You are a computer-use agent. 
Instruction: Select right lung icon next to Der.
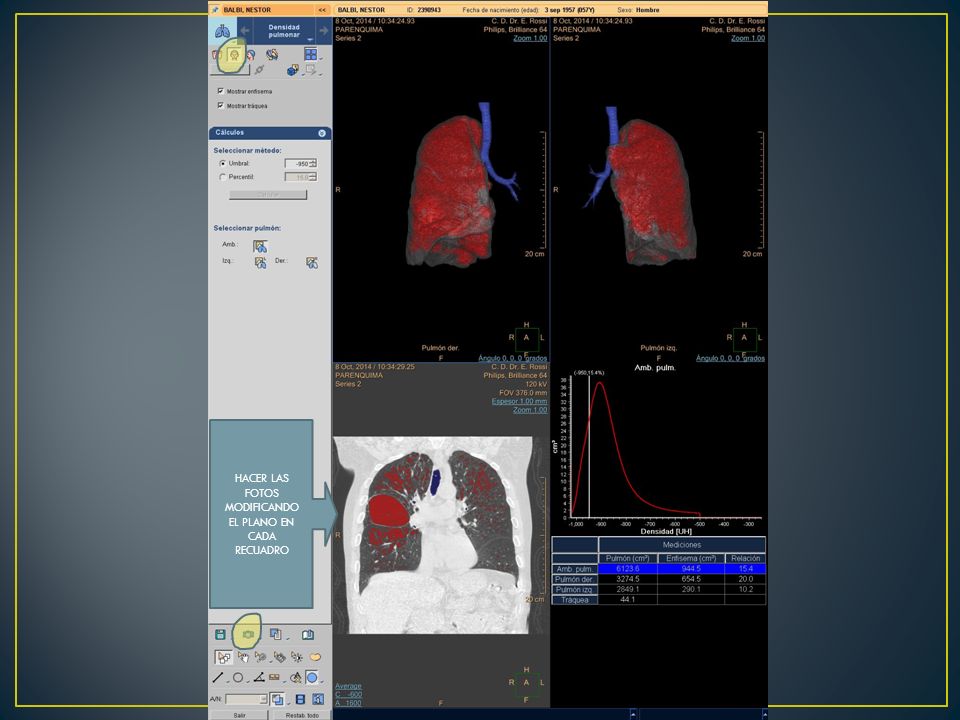pyautogui.click(x=312, y=263)
